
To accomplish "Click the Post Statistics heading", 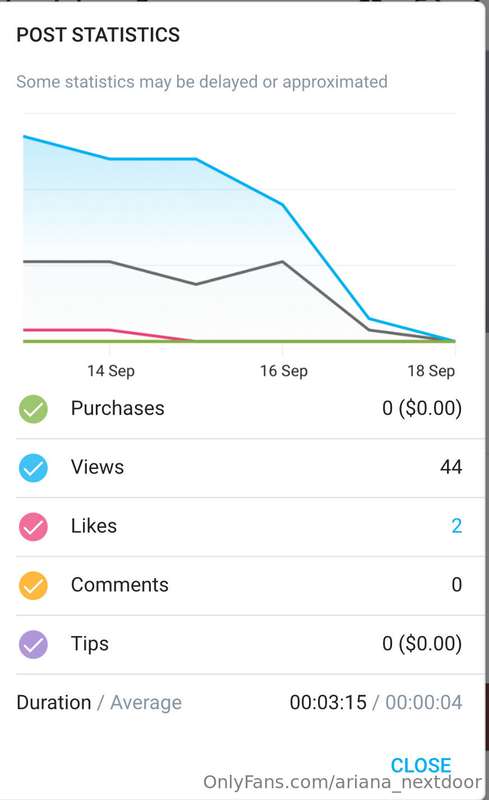I will (98, 35).
